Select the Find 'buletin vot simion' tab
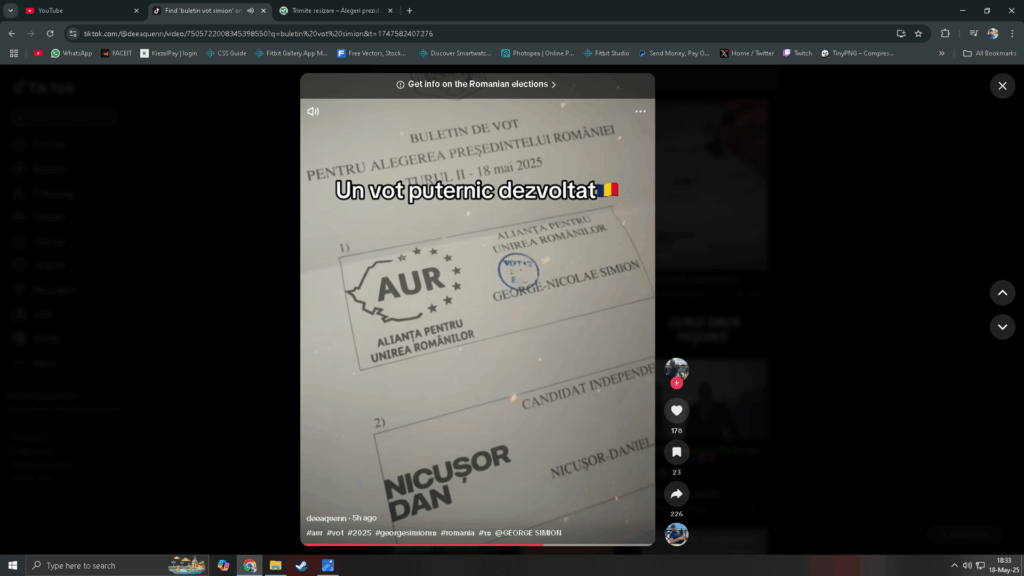1024x576 pixels. point(202,10)
